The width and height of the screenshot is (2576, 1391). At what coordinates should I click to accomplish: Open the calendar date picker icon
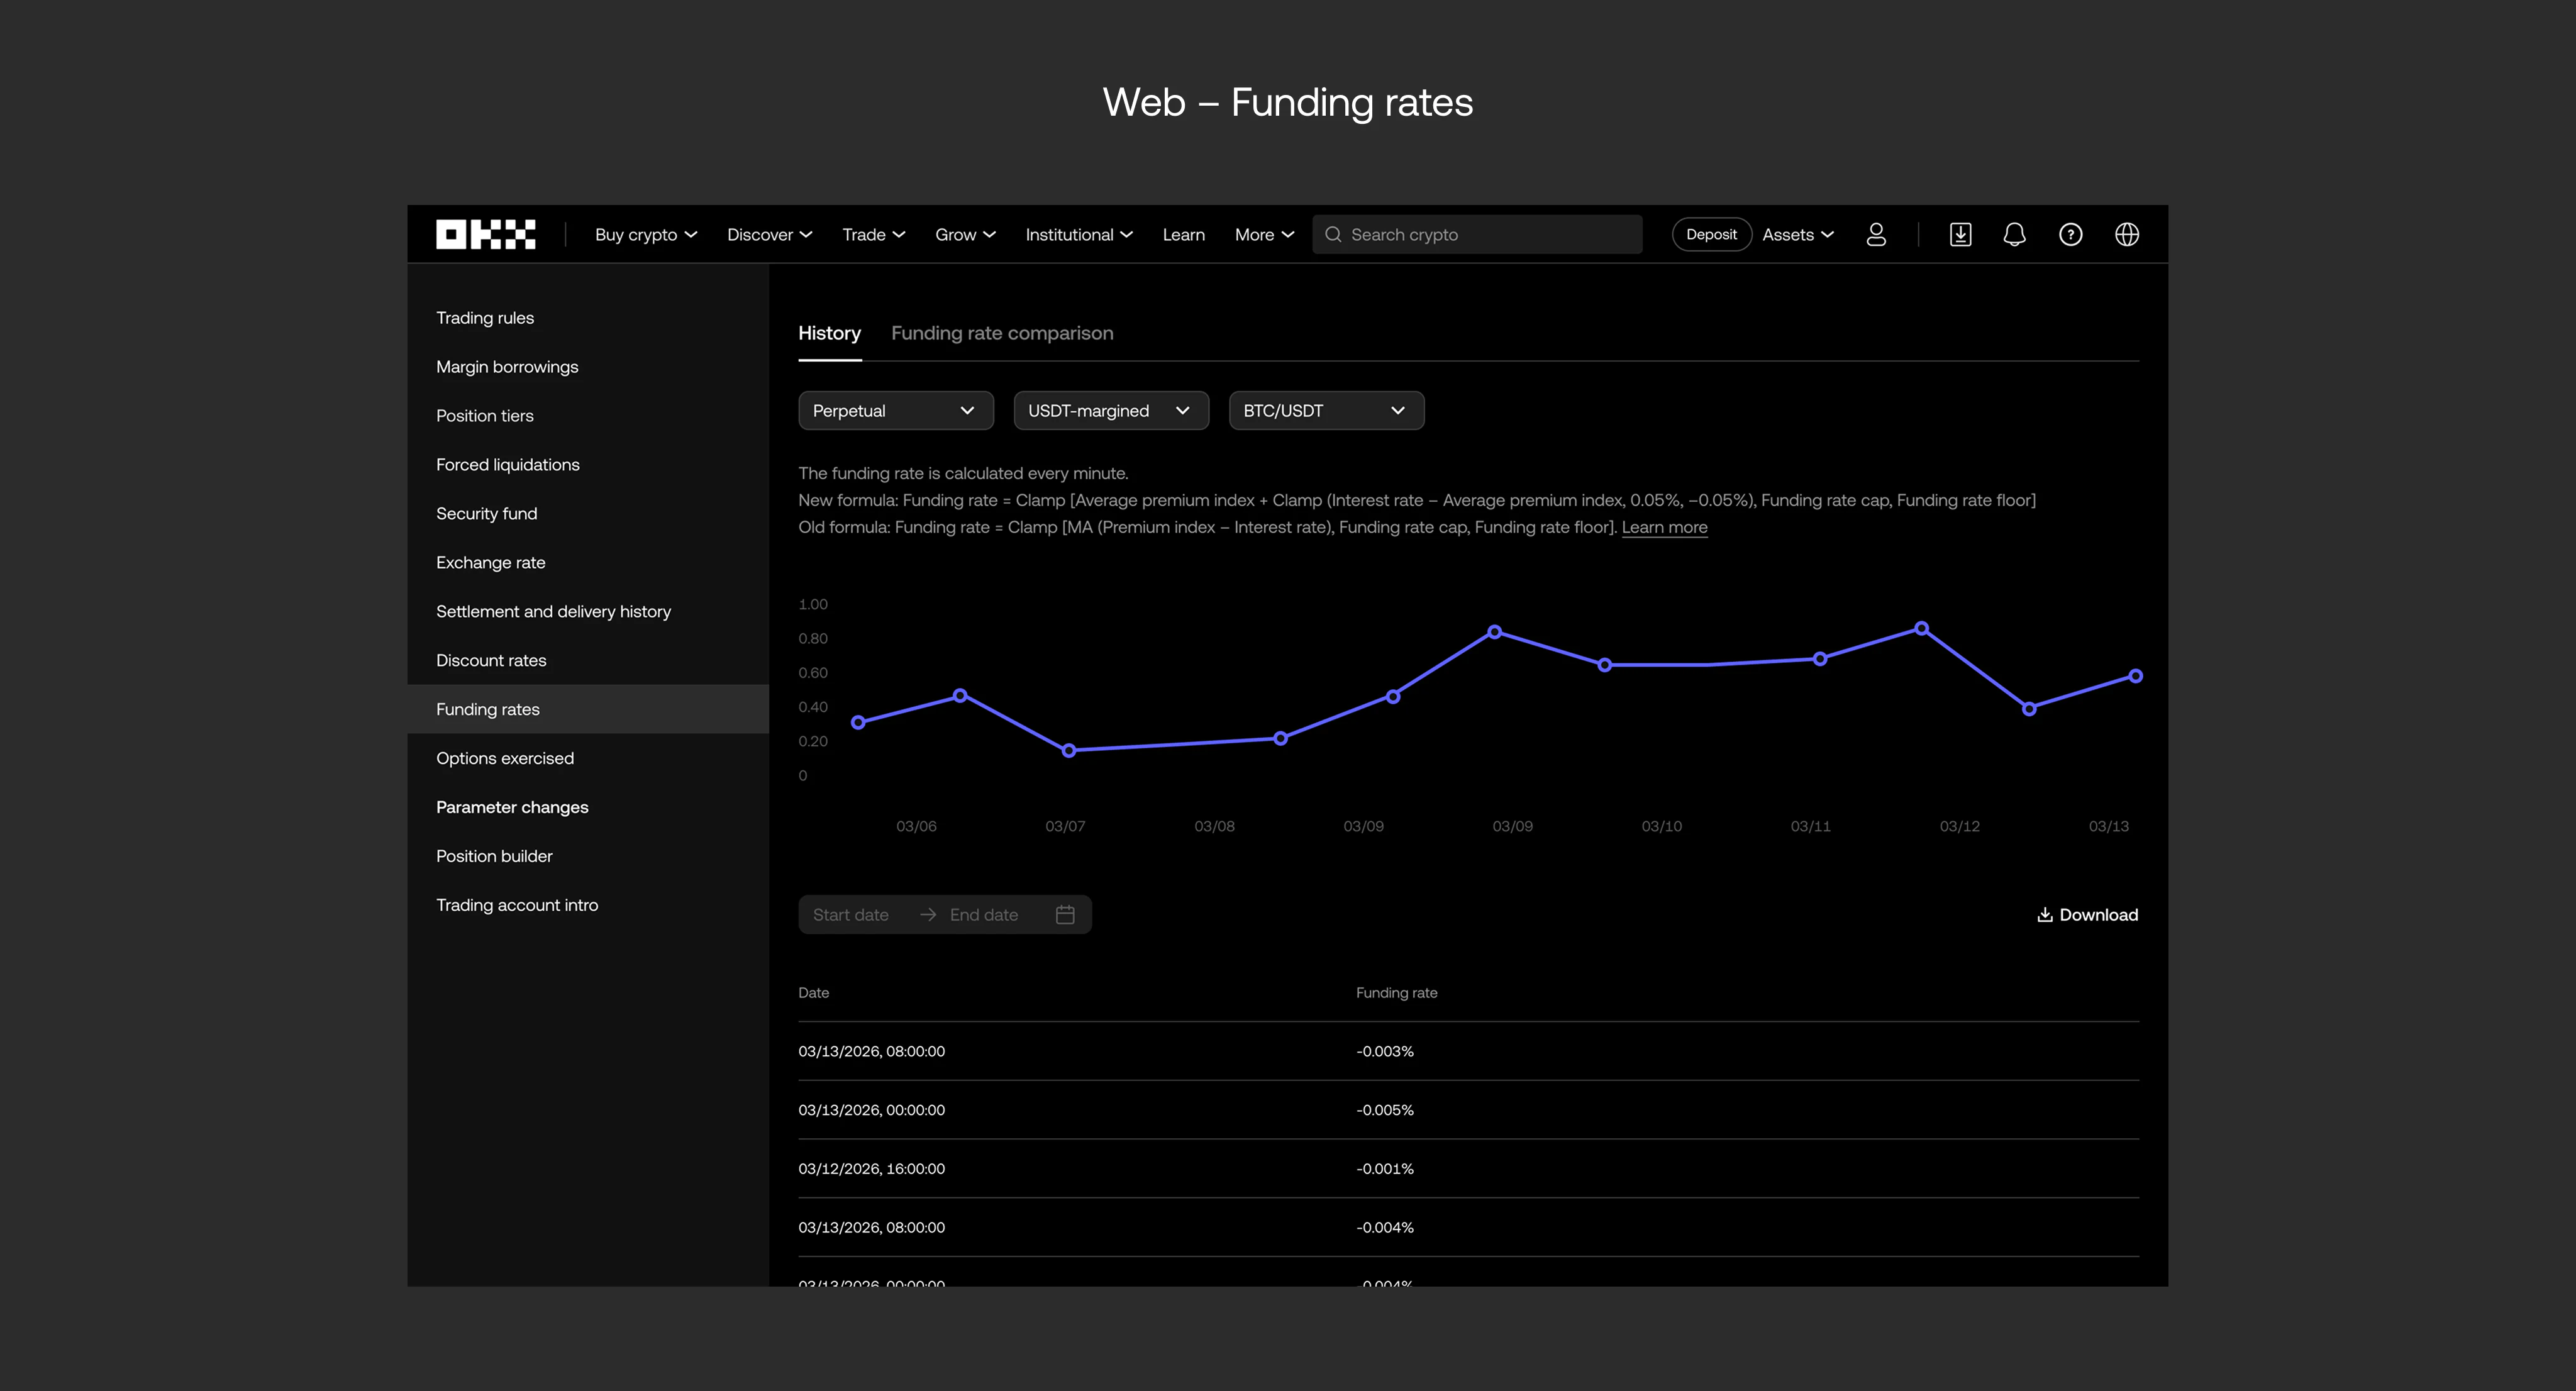[1065, 914]
